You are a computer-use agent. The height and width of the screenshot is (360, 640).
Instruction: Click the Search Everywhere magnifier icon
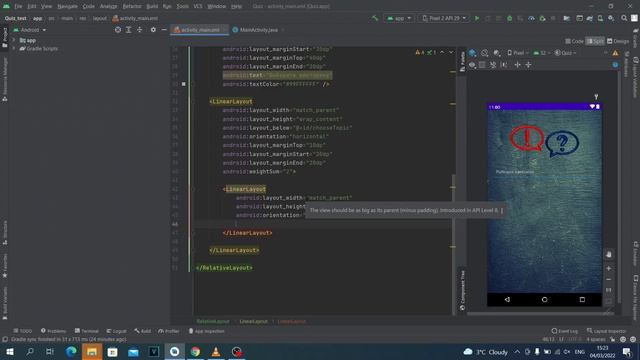point(624,18)
